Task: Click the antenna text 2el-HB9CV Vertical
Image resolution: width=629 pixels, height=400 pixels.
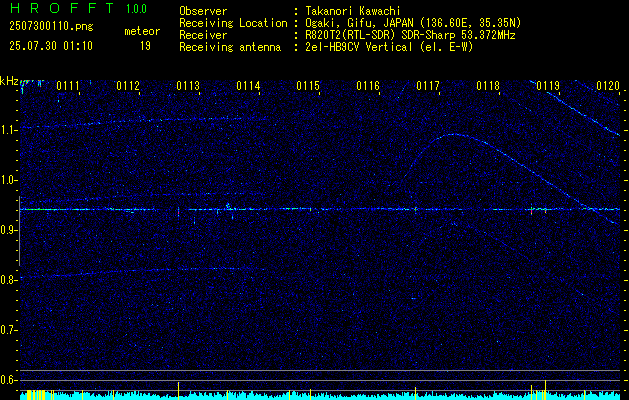Action: pyautogui.click(x=359, y=47)
